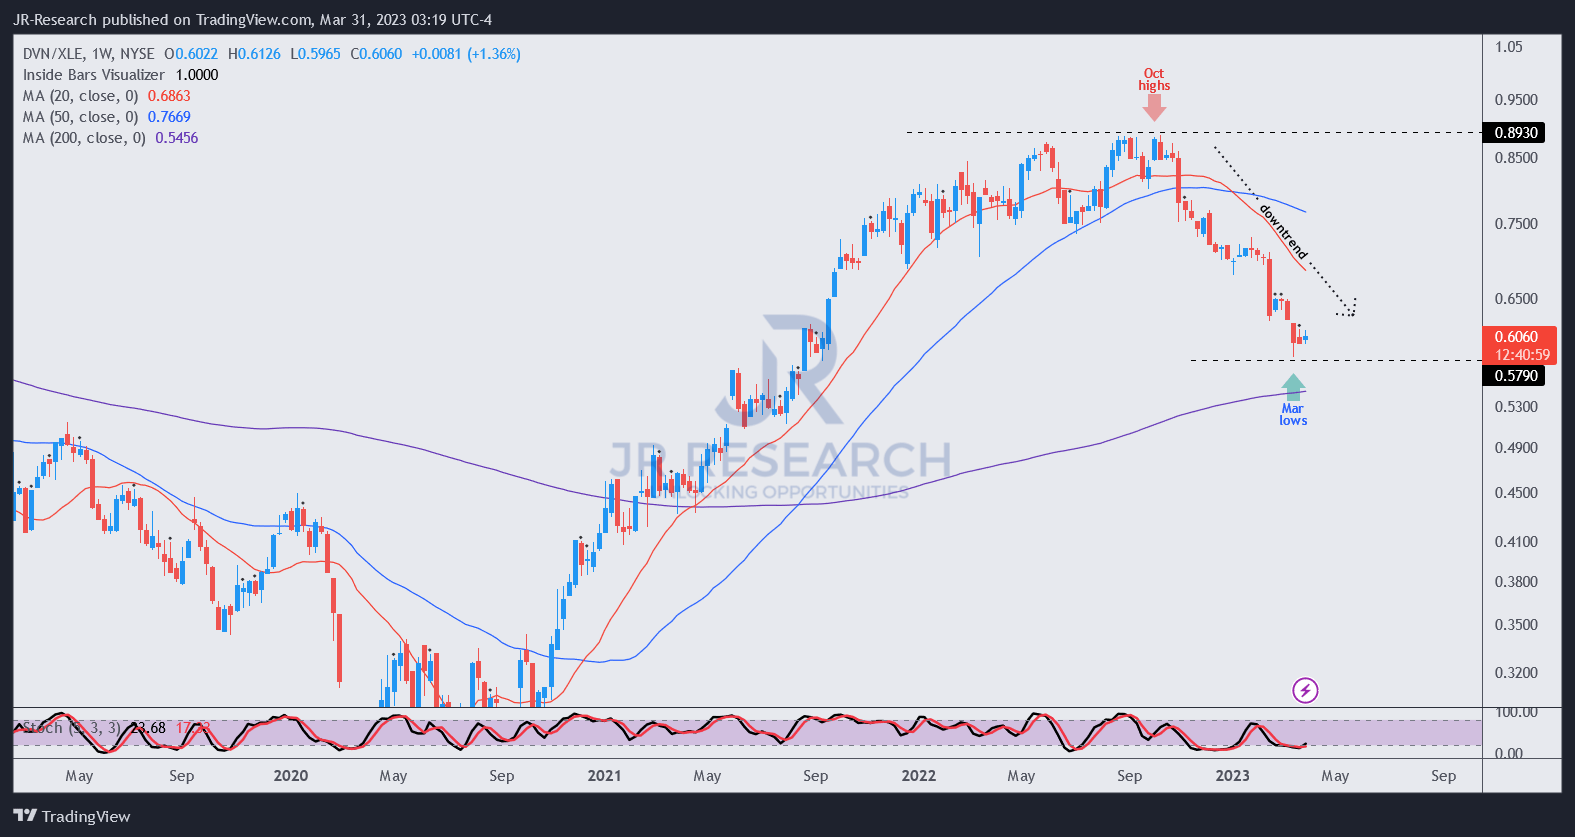
Task: Click the 0.3500 price axis label
Action: (x=1516, y=625)
